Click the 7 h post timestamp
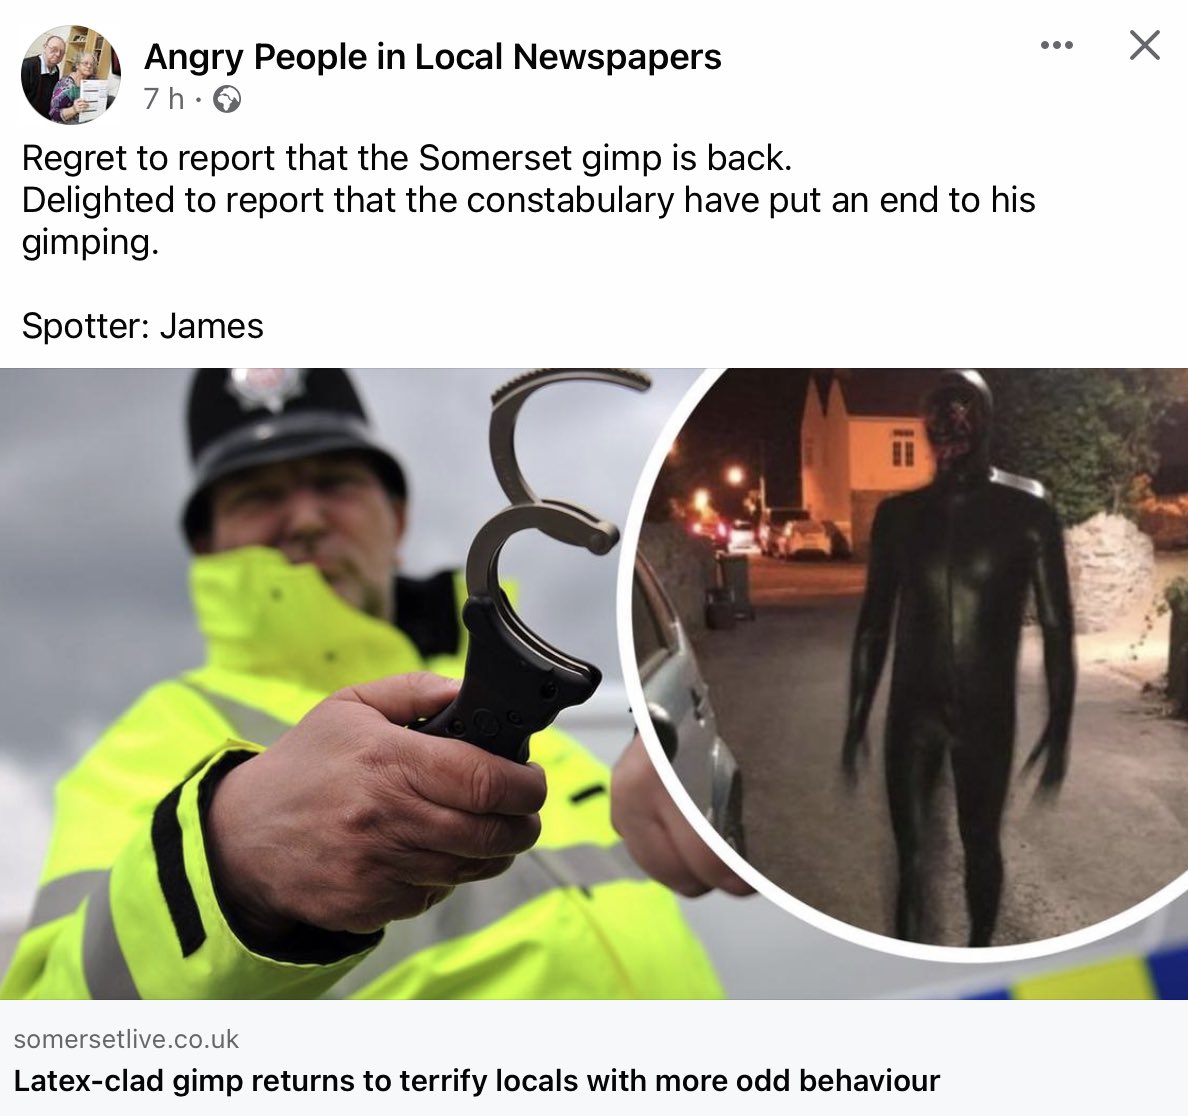 (x=164, y=98)
